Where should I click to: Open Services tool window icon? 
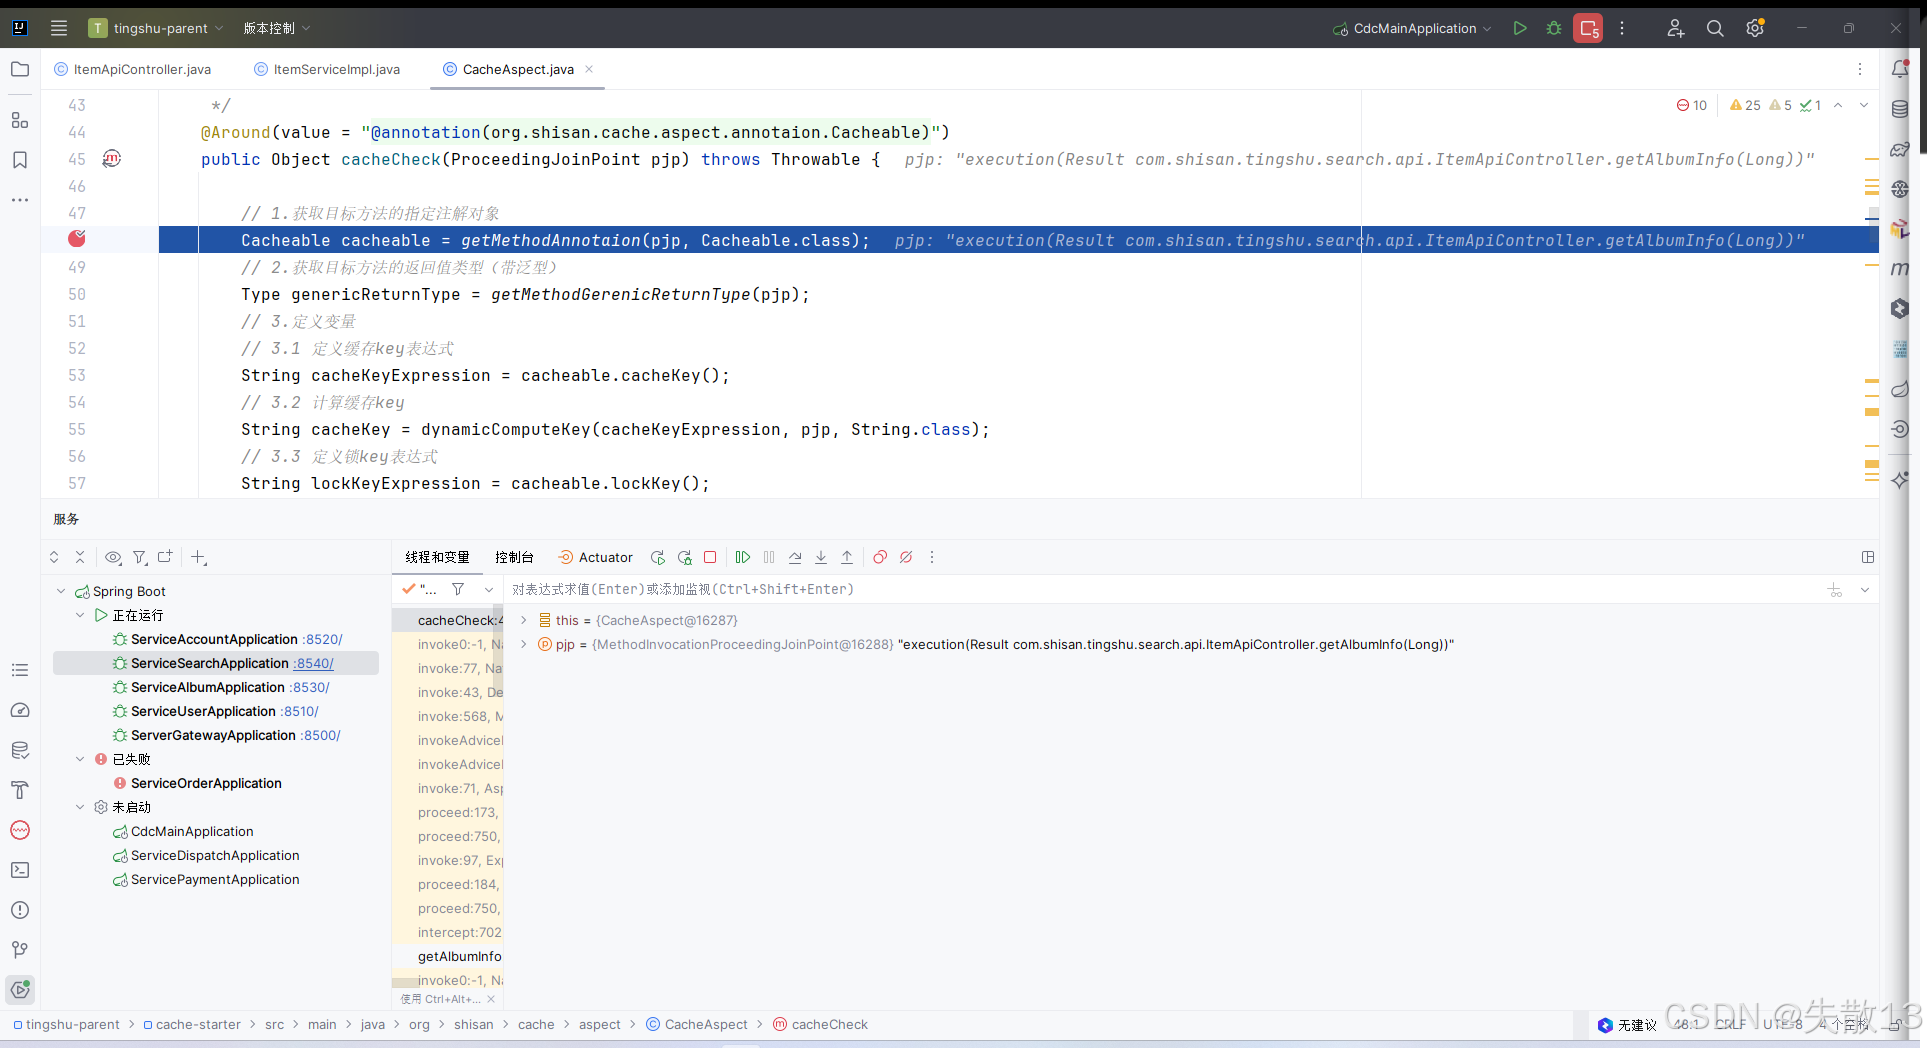(20, 990)
